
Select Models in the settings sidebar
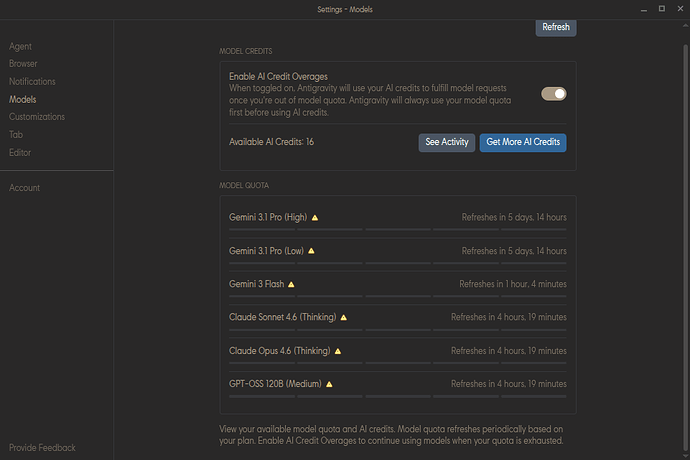click(x=23, y=100)
